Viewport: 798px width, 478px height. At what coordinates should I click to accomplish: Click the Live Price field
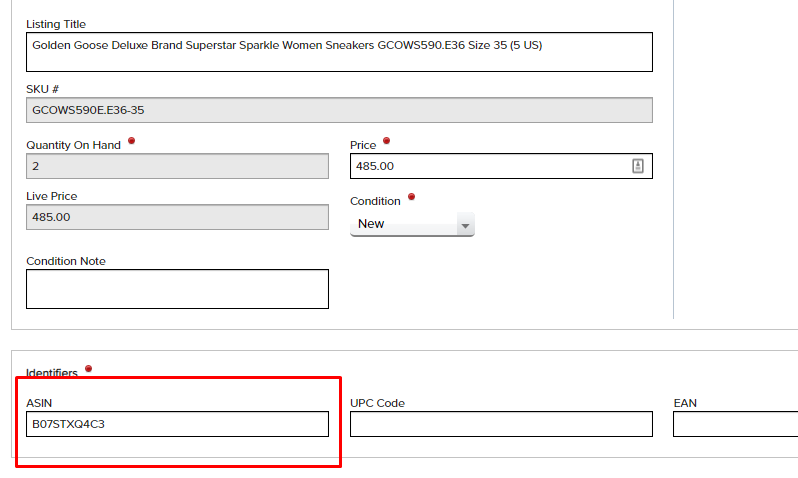coord(177,217)
